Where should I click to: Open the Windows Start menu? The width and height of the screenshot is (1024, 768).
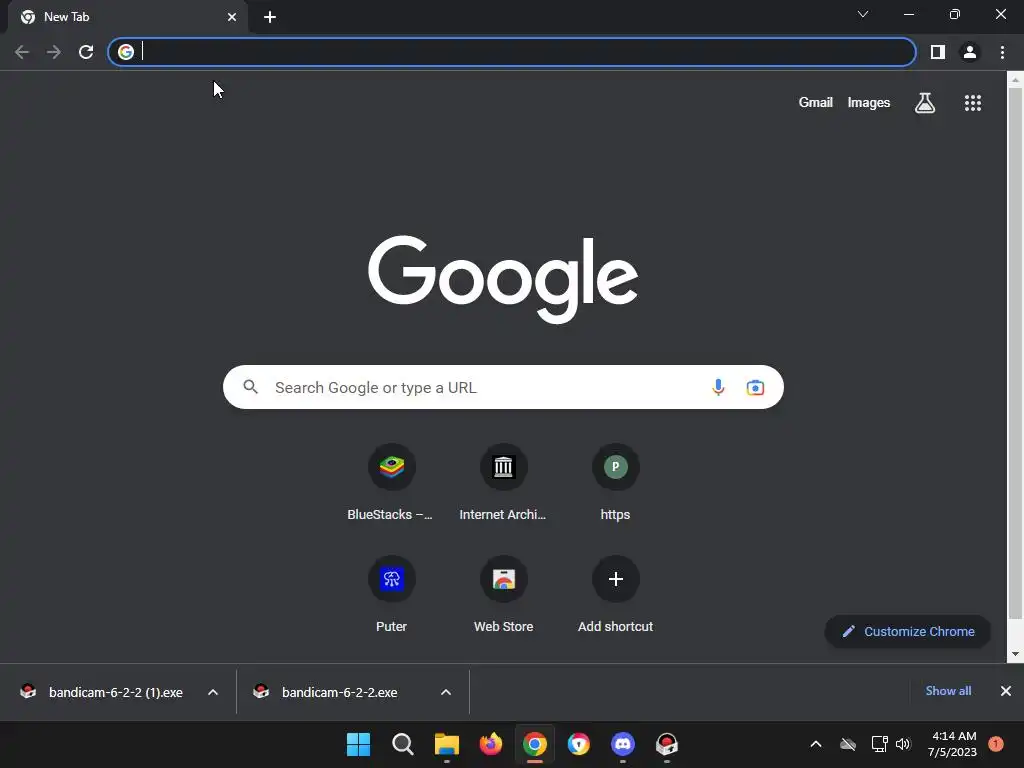click(x=358, y=744)
